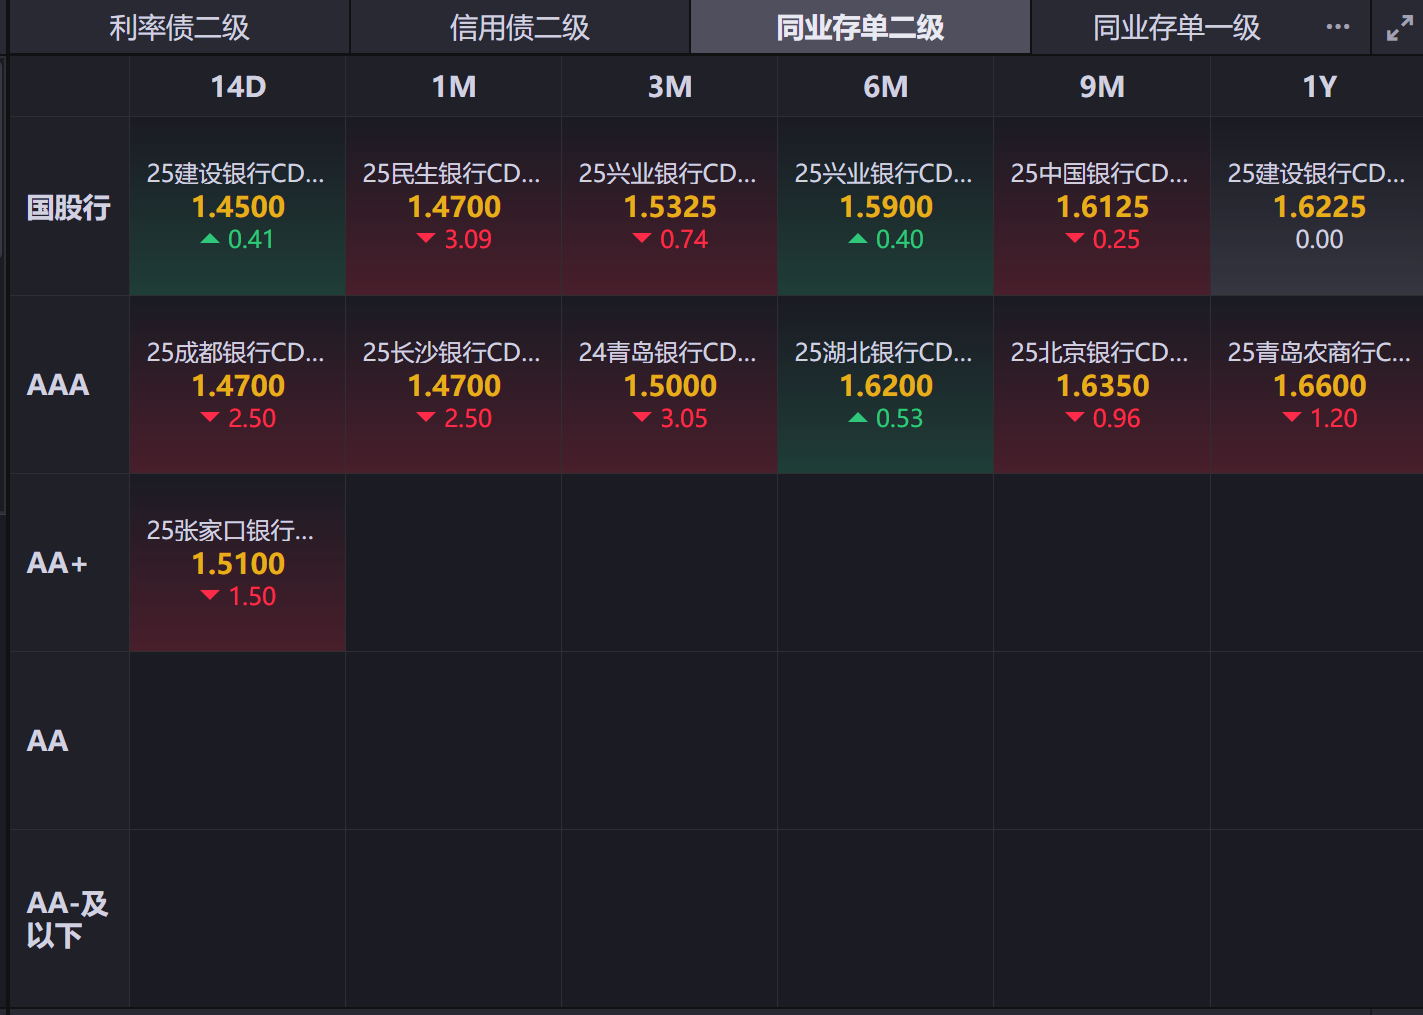Screen dimensions: 1423x1015
Task: Click the 1M column header
Action: pos(454,87)
